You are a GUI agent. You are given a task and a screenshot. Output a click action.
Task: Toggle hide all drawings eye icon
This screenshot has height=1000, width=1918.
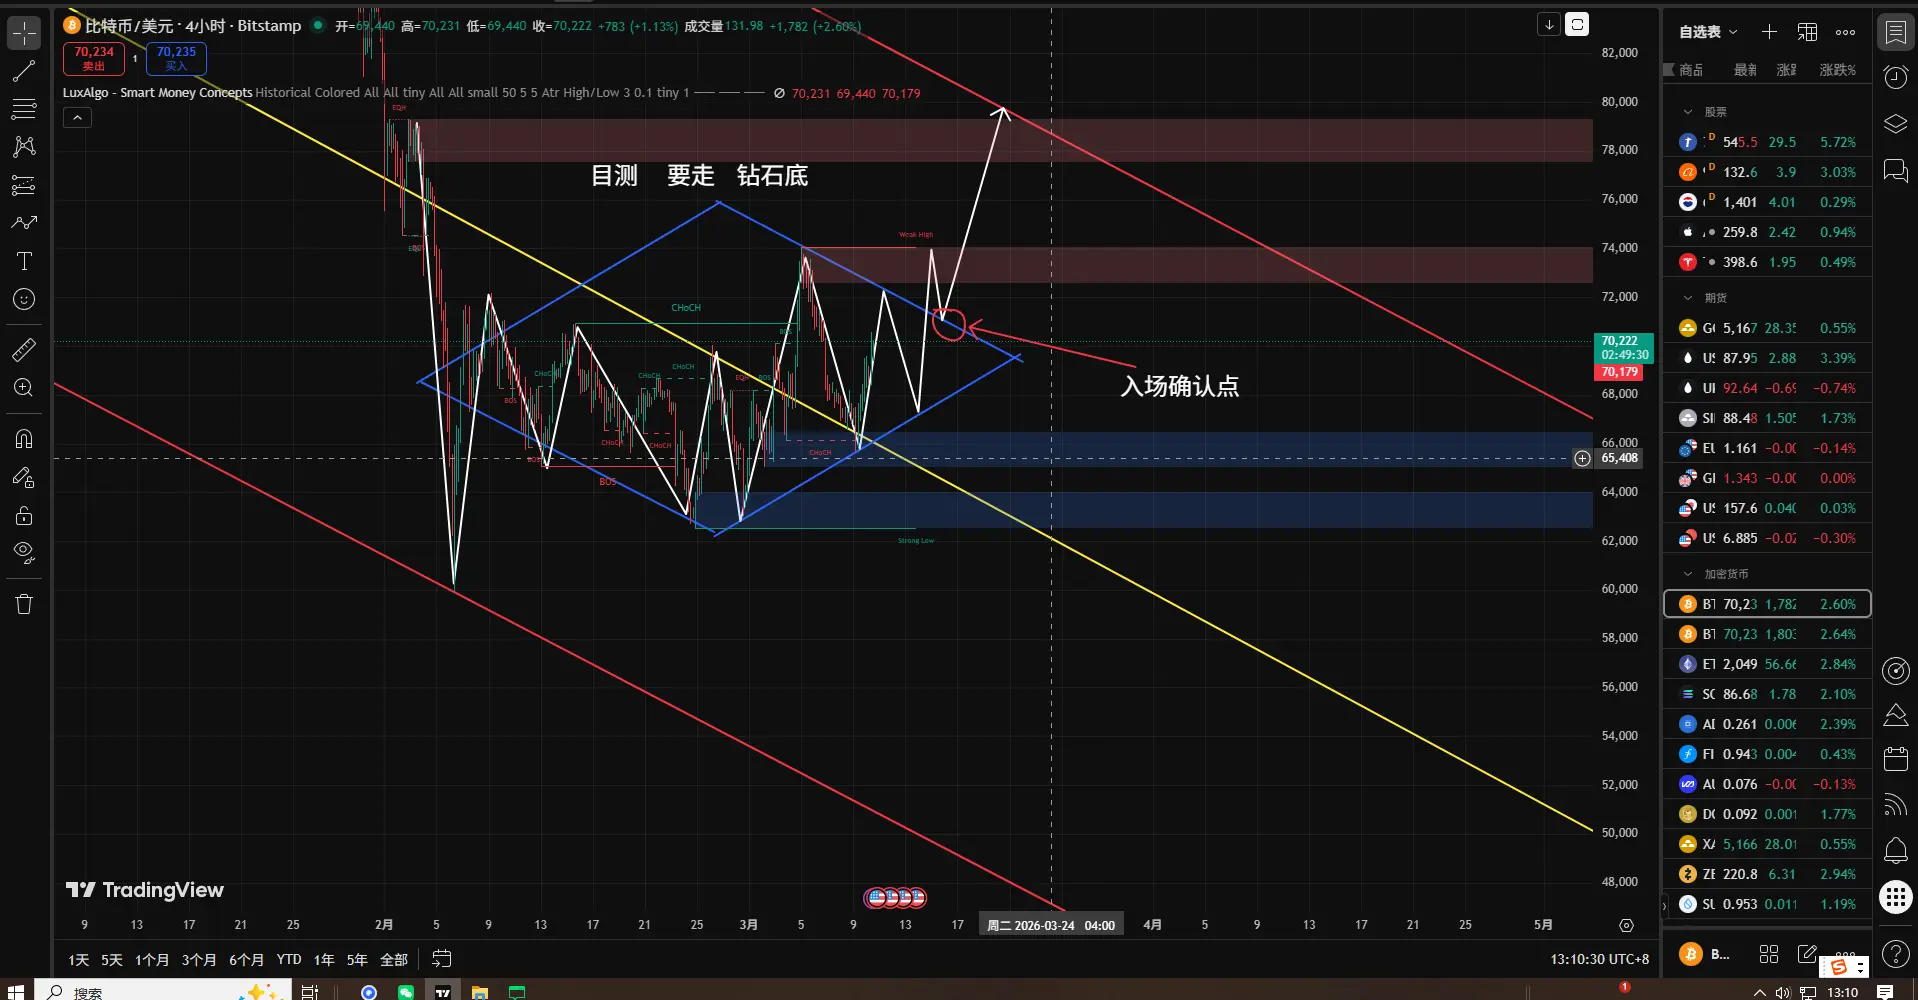pos(24,553)
